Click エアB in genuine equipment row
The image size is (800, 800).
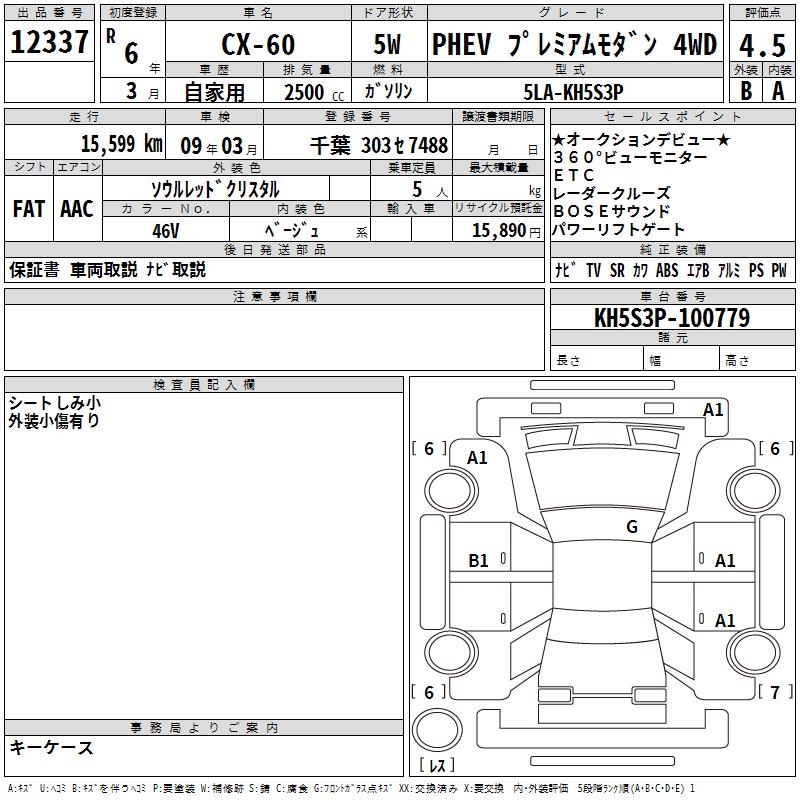(x=698, y=270)
